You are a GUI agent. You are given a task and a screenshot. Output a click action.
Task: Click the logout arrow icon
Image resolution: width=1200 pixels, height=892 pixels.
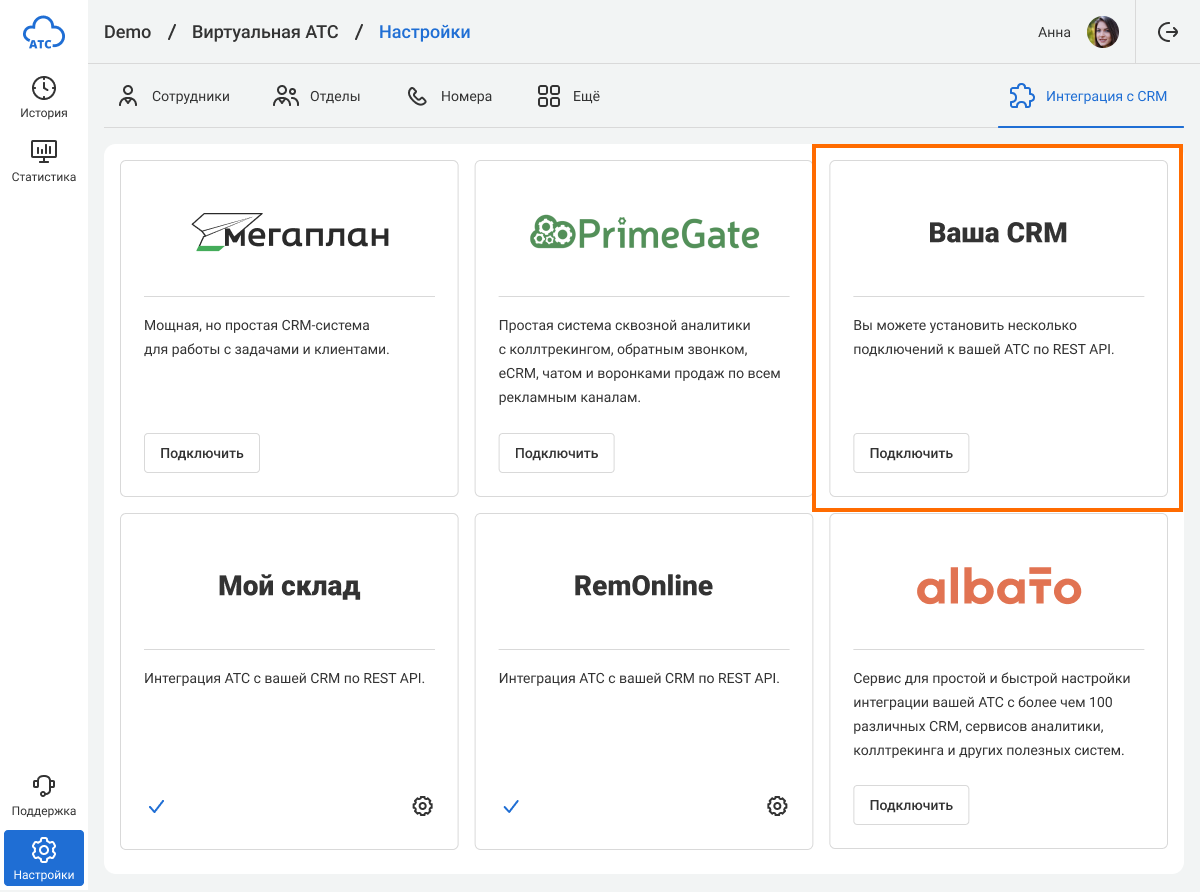click(1167, 32)
